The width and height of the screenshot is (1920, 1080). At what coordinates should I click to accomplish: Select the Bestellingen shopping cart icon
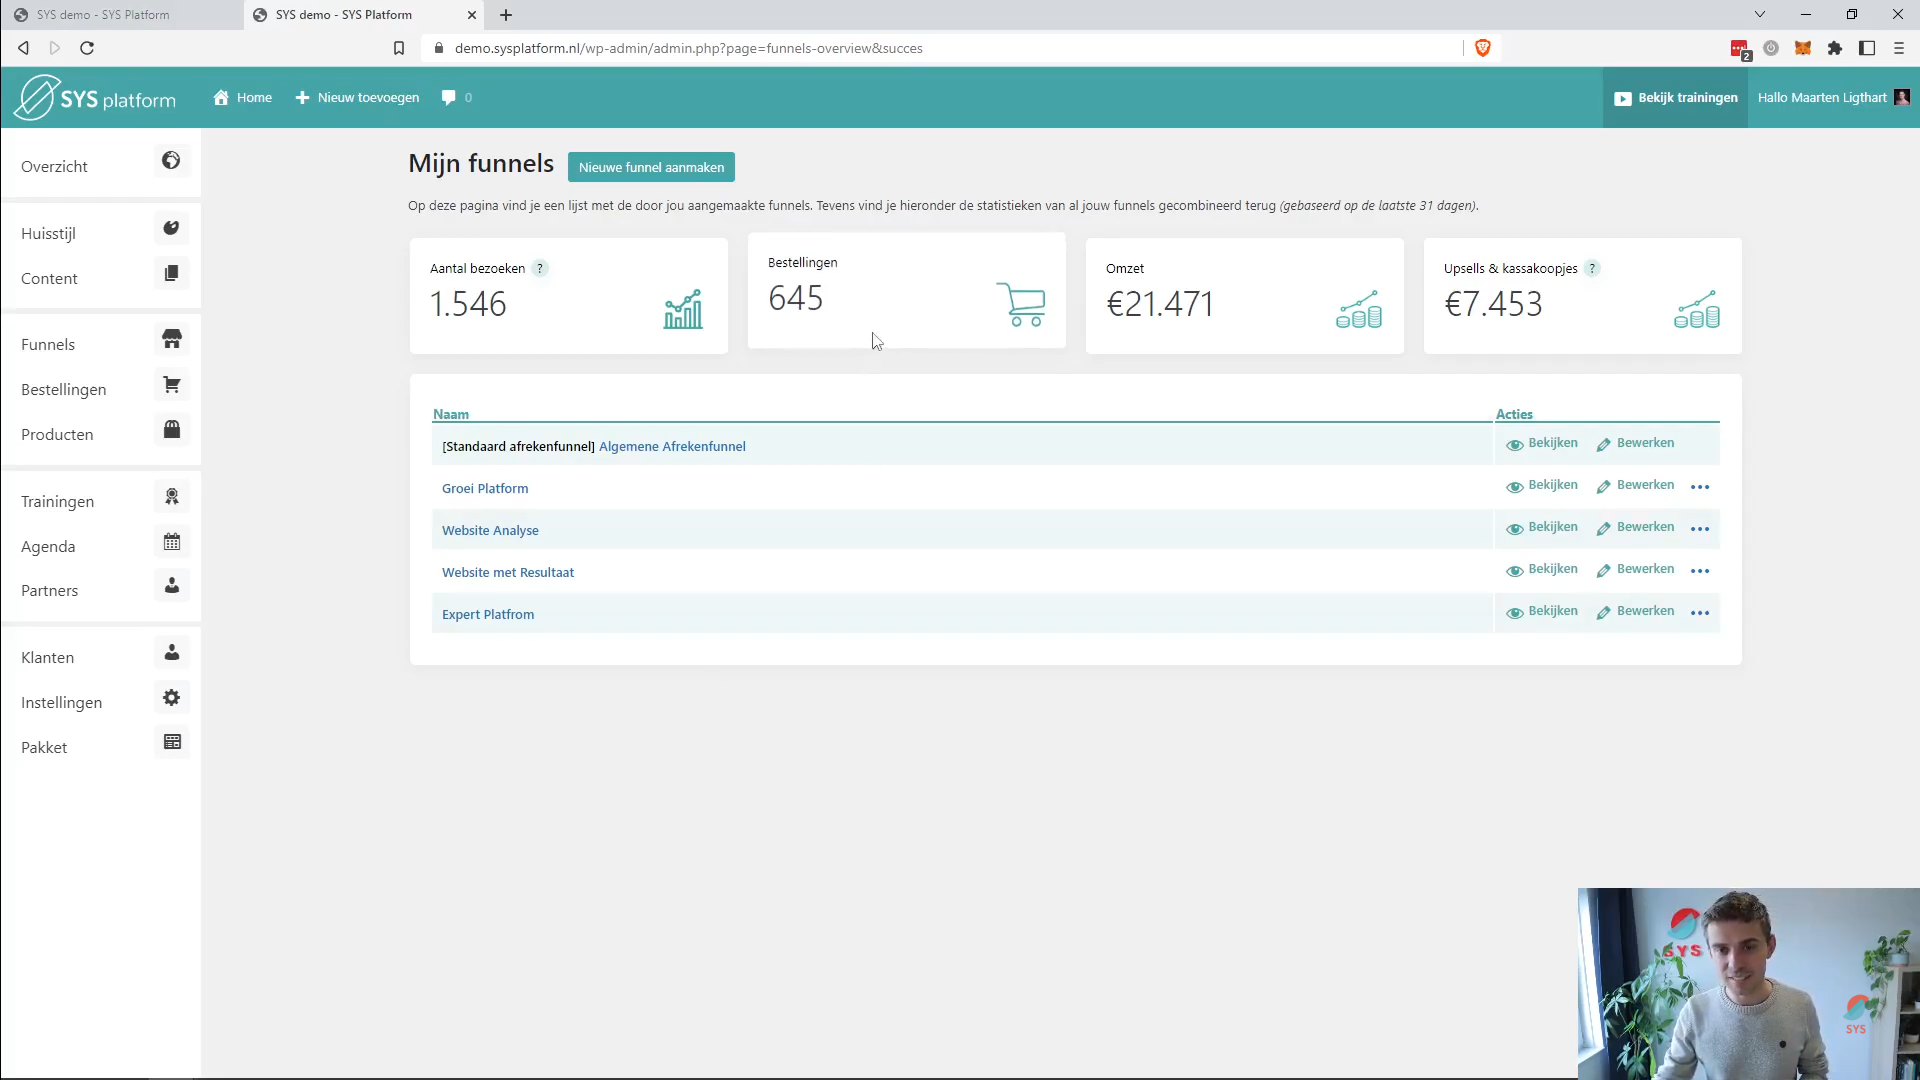pos(172,384)
